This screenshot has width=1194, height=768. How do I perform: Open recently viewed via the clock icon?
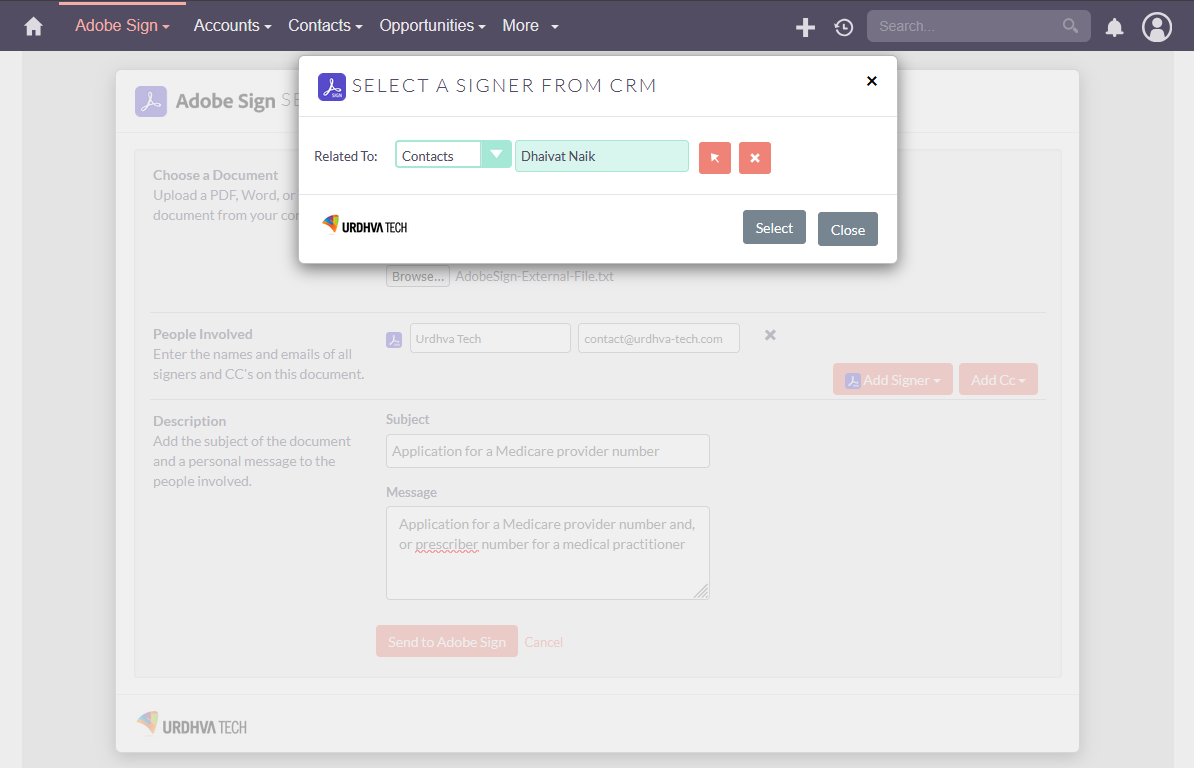[x=843, y=27]
